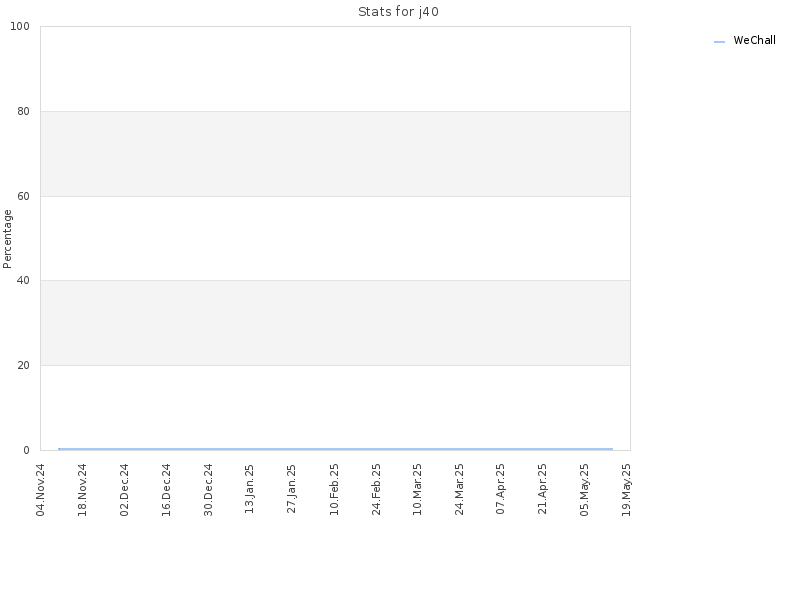Click the 30.Dec.24 date label

point(208,490)
